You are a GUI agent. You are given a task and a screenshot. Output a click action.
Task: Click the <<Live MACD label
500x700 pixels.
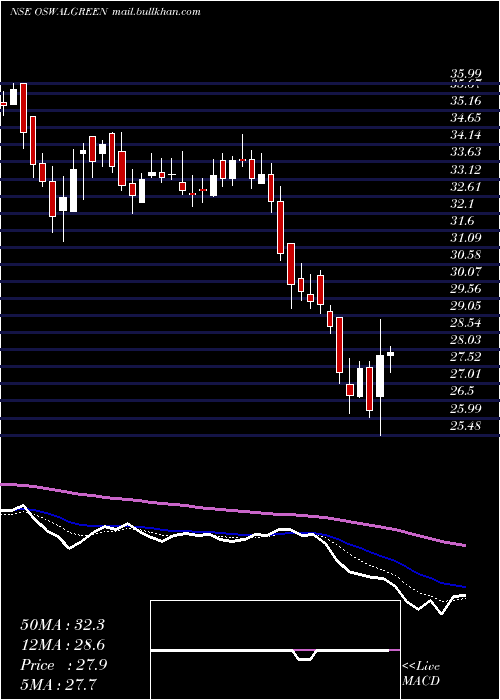pos(421,673)
